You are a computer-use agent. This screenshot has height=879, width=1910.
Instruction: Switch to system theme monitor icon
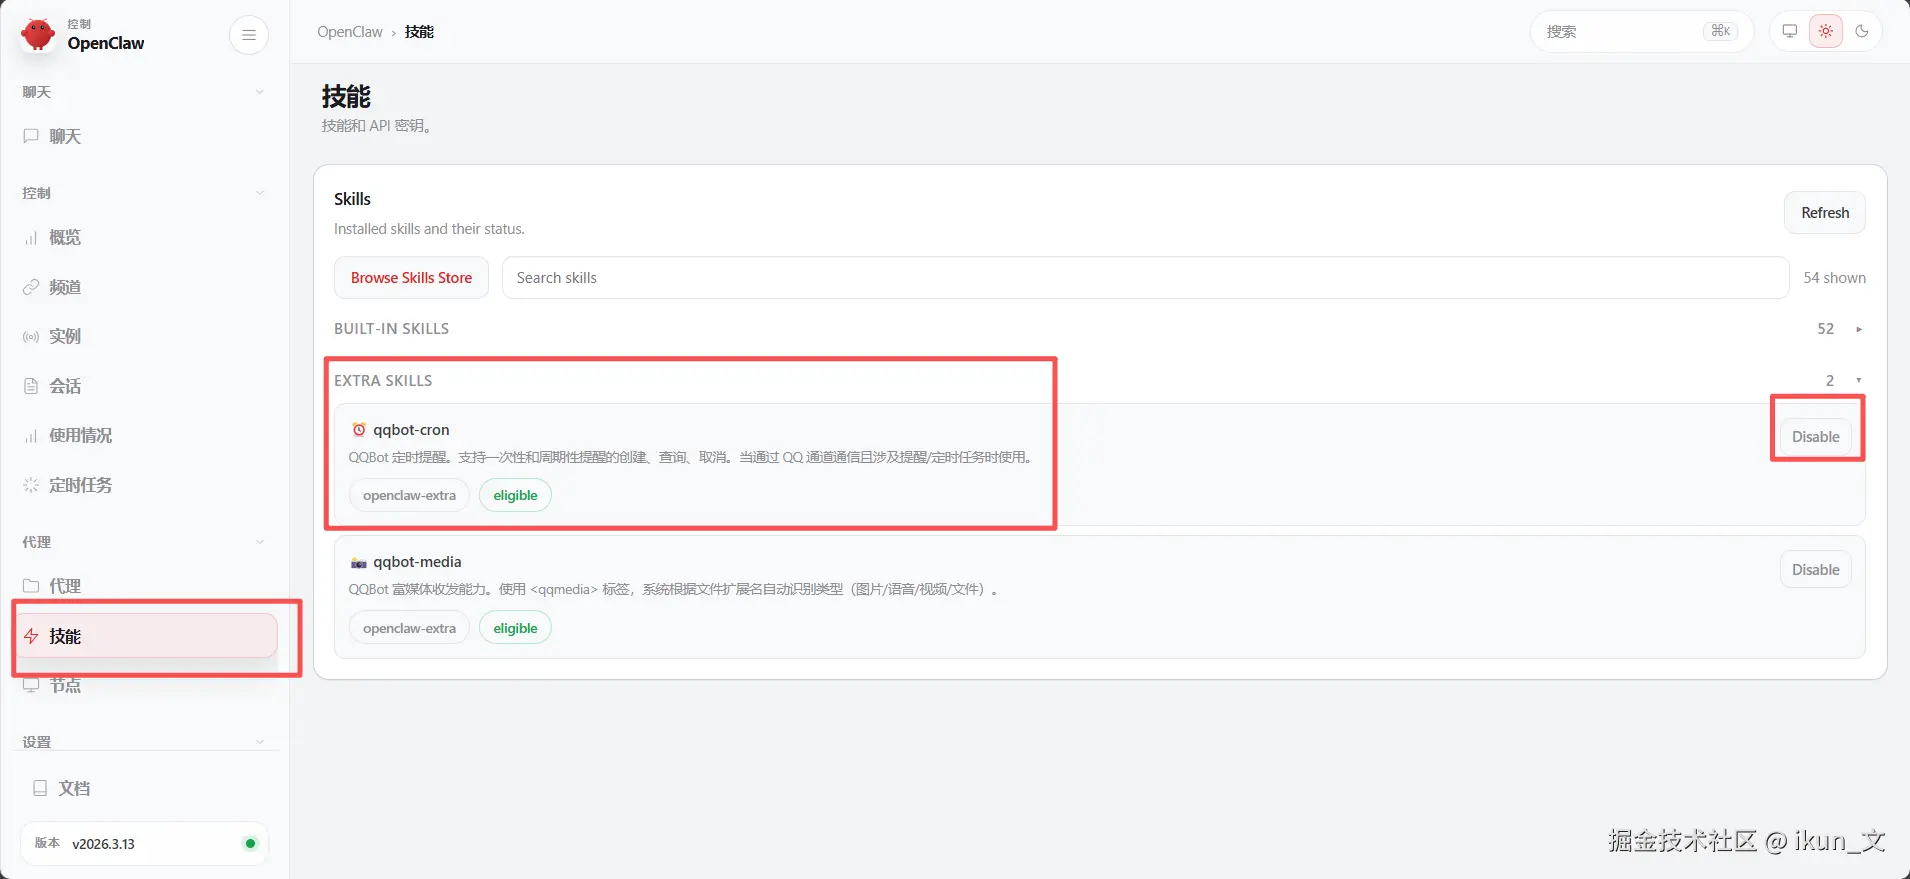coord(1790,31)
